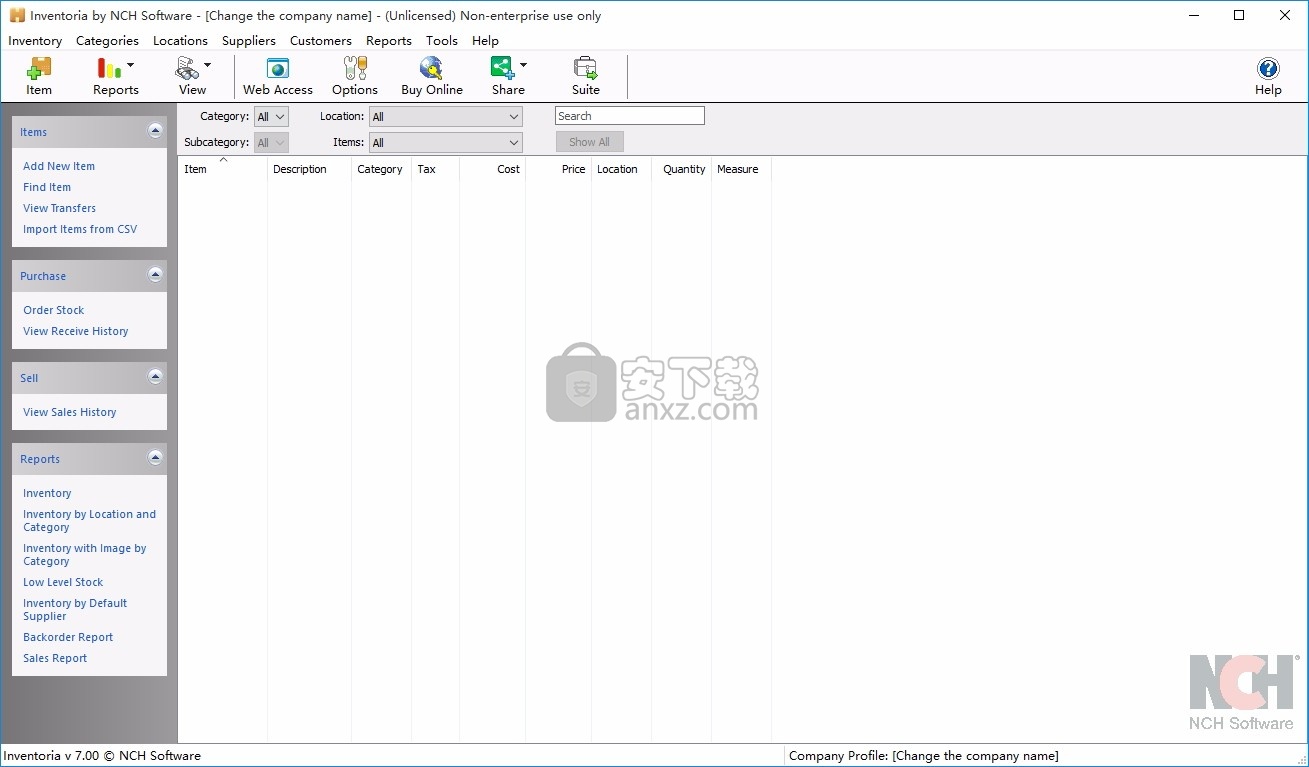This screenshot has width=1309, height=767.
Task: Open the Location filter dropdown
Action: pyautogui.click(x=446, y=117)
